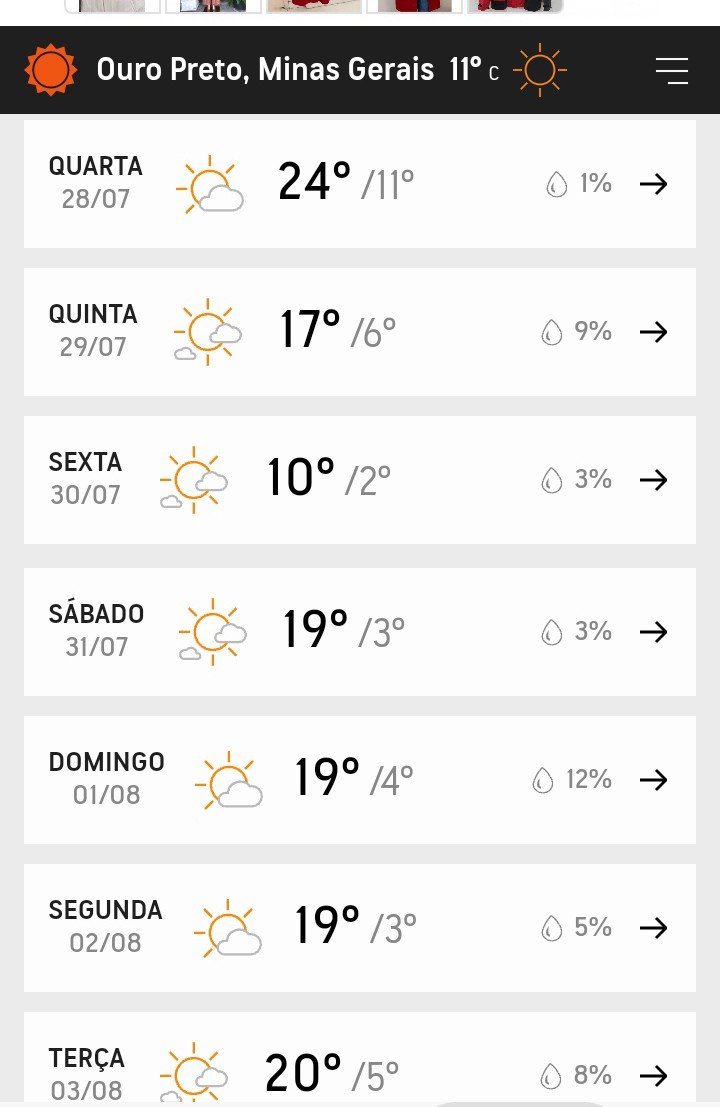Click the sunny icon beside 11° C
Viewport: 720px width, 1107px height.
(x=540, y=70)
